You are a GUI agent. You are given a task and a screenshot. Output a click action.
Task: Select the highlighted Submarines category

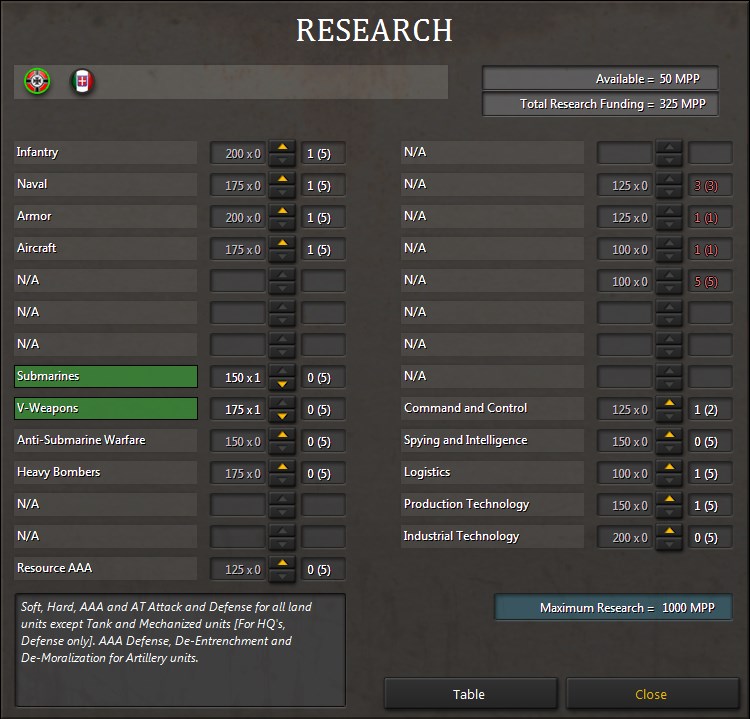(106, 376)
